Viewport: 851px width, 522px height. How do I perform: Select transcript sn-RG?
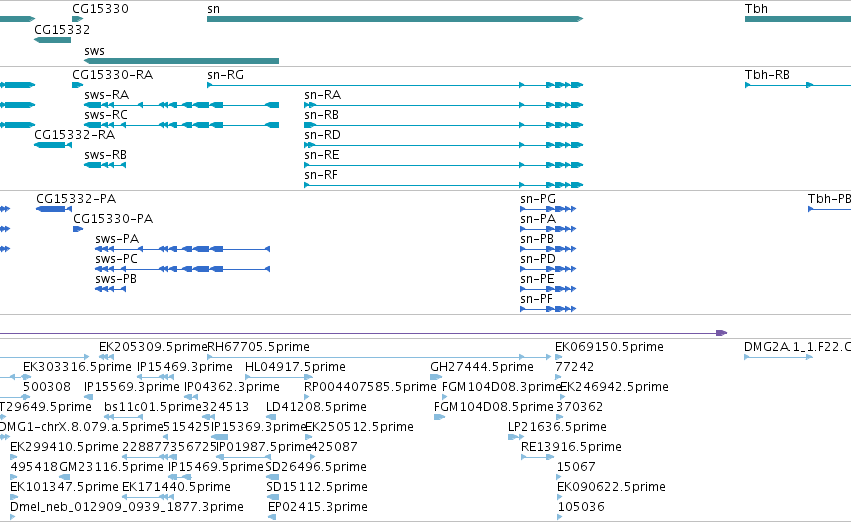[x=395, y=85]
